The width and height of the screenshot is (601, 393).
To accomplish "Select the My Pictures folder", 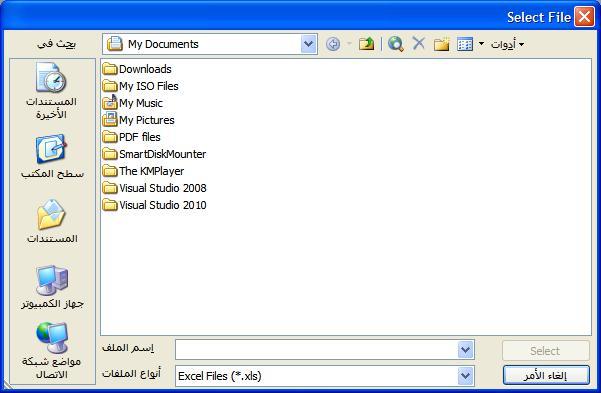I will (138, 120).
